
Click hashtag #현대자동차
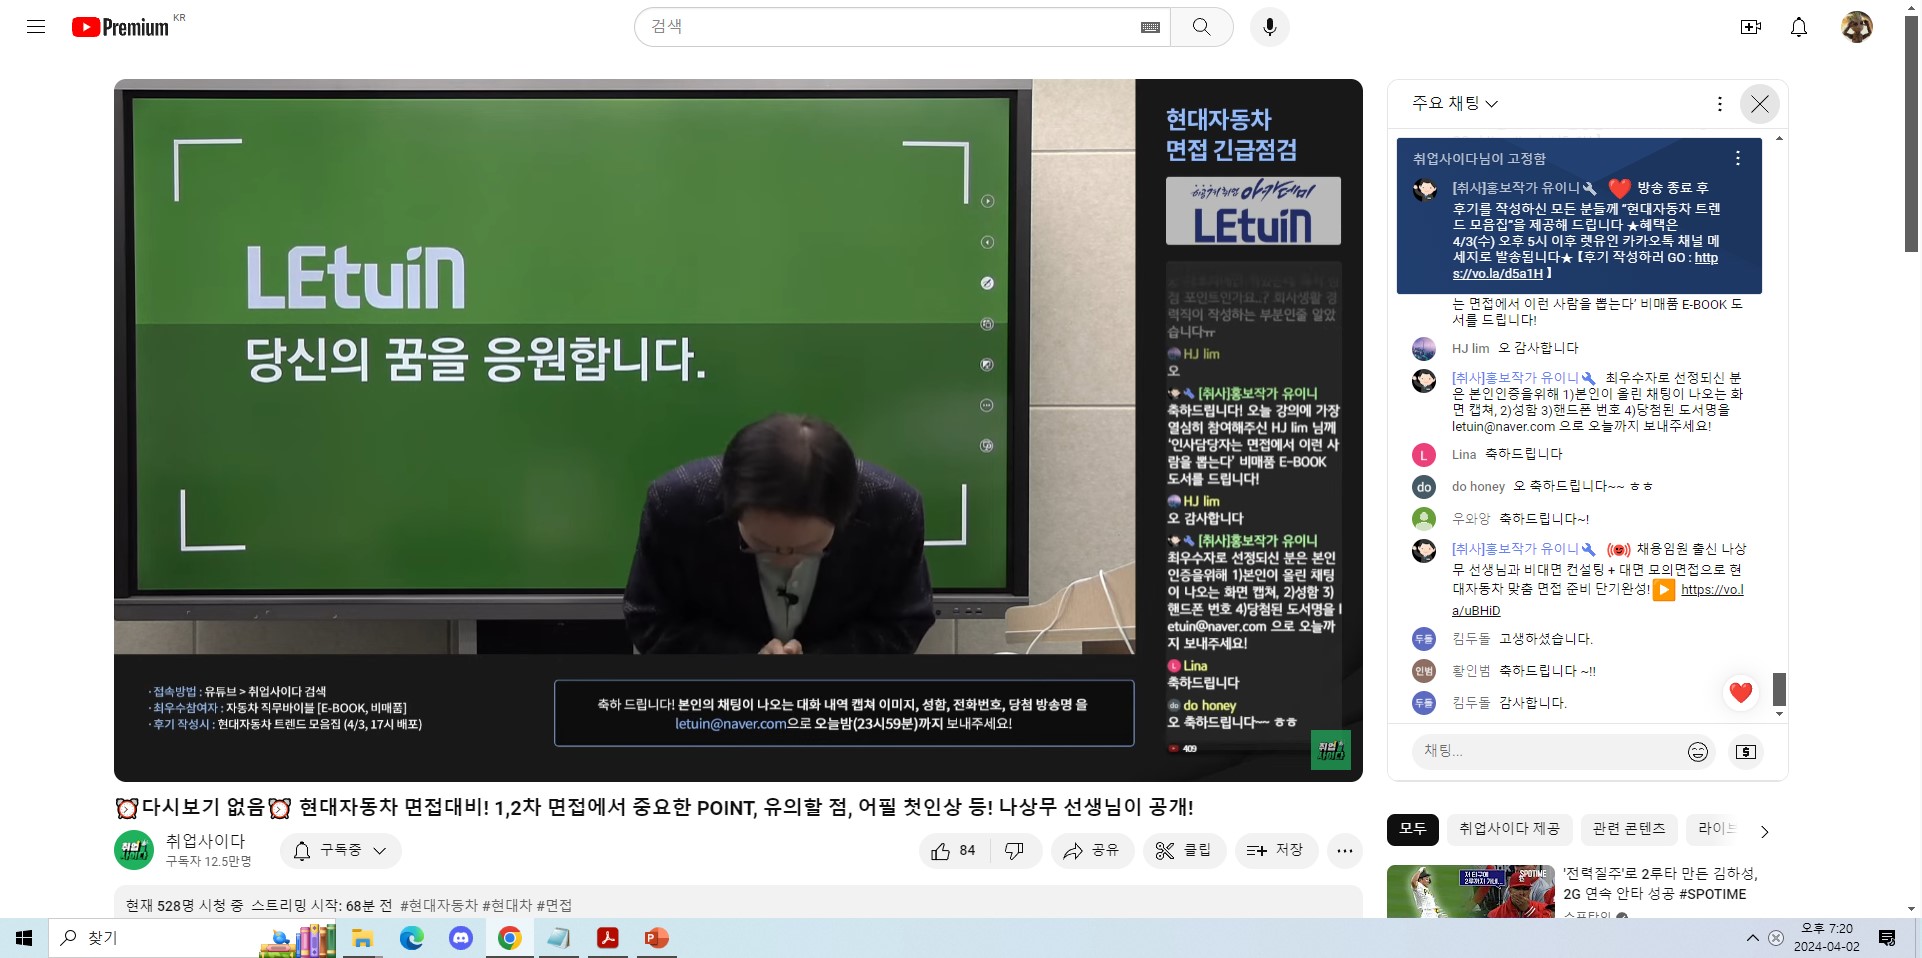pos(439,905)
